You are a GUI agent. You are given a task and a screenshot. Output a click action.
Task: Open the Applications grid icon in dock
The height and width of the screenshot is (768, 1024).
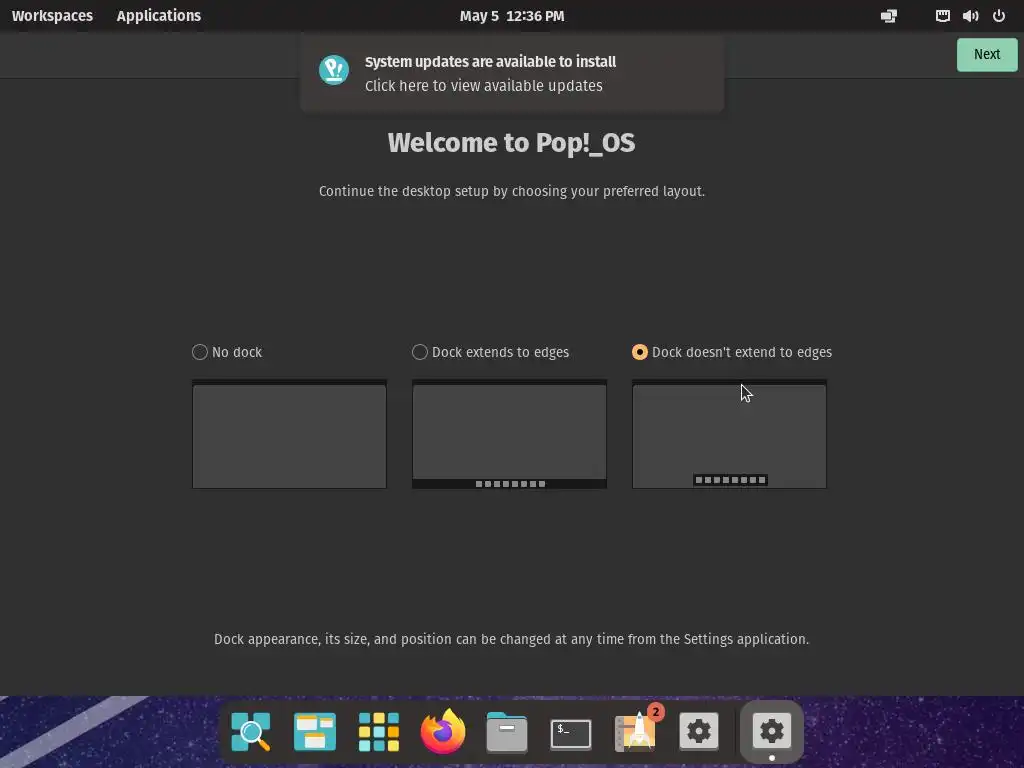click(x=379, y=732)
